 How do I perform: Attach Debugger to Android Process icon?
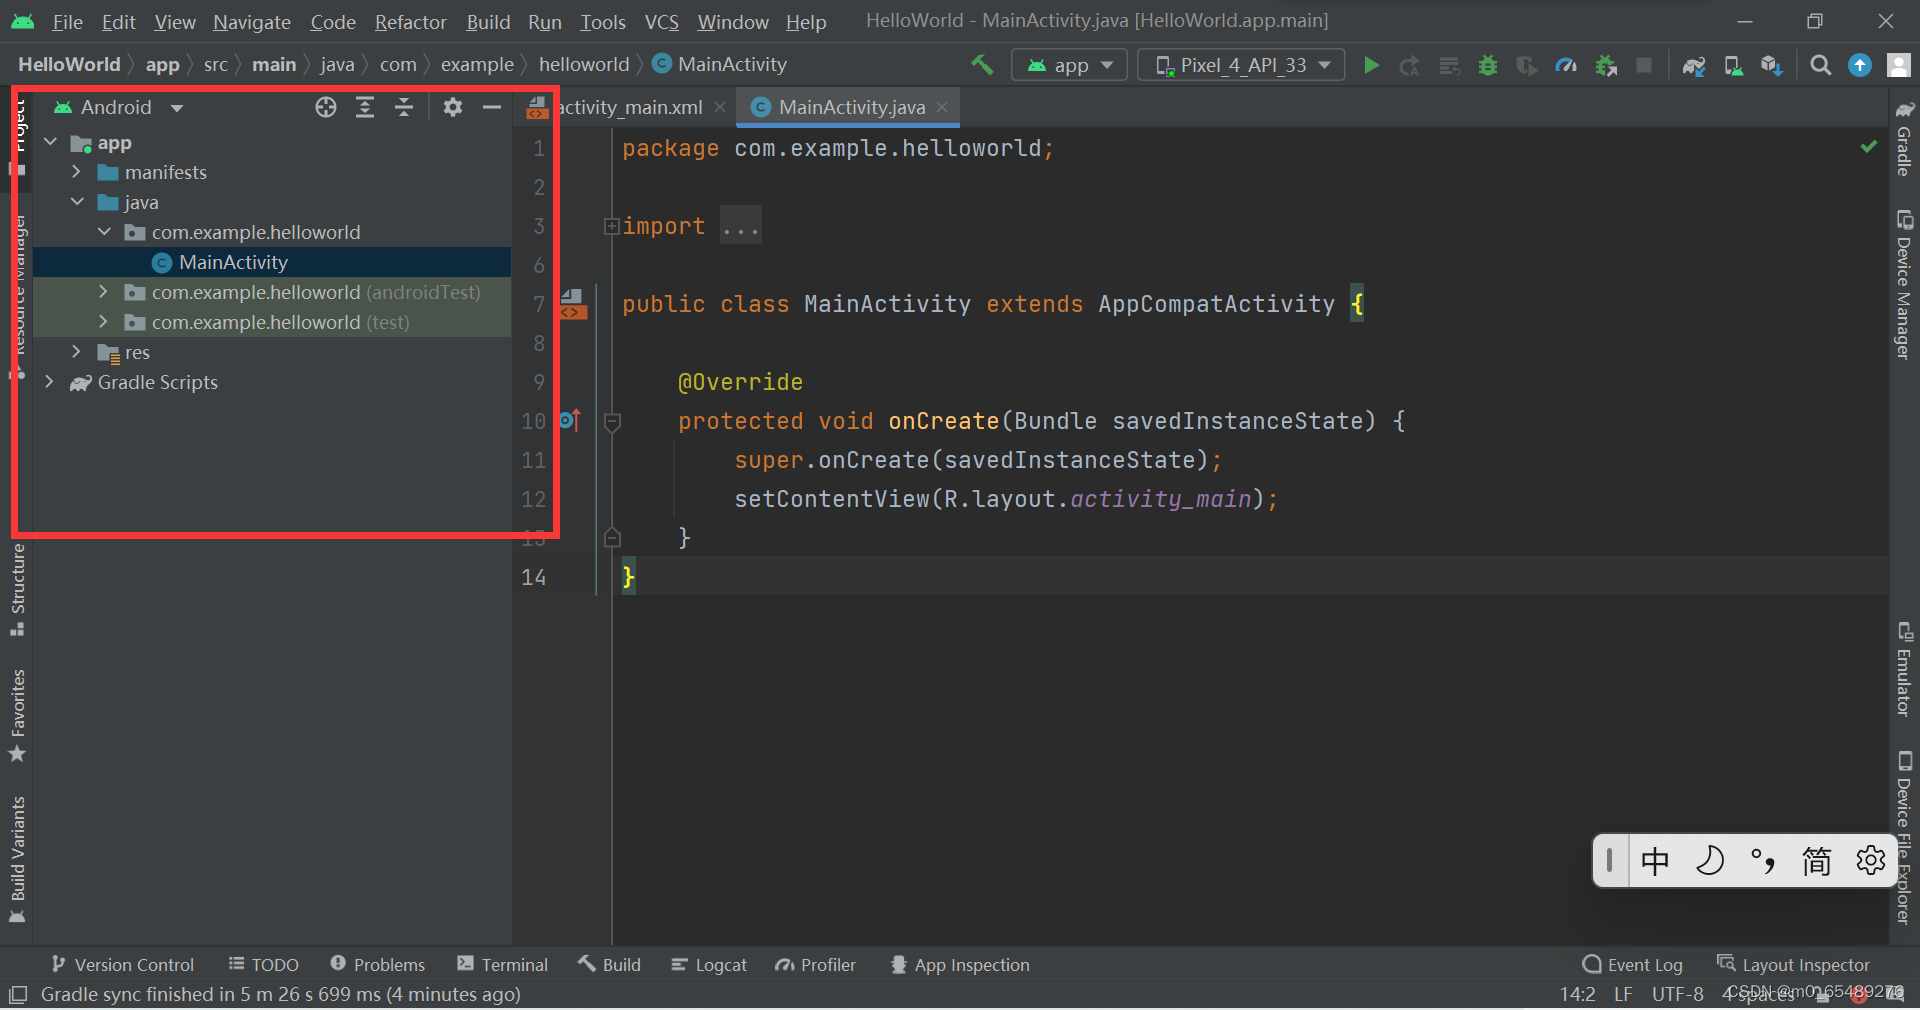pyautogui.click(x=1606, y=65)
